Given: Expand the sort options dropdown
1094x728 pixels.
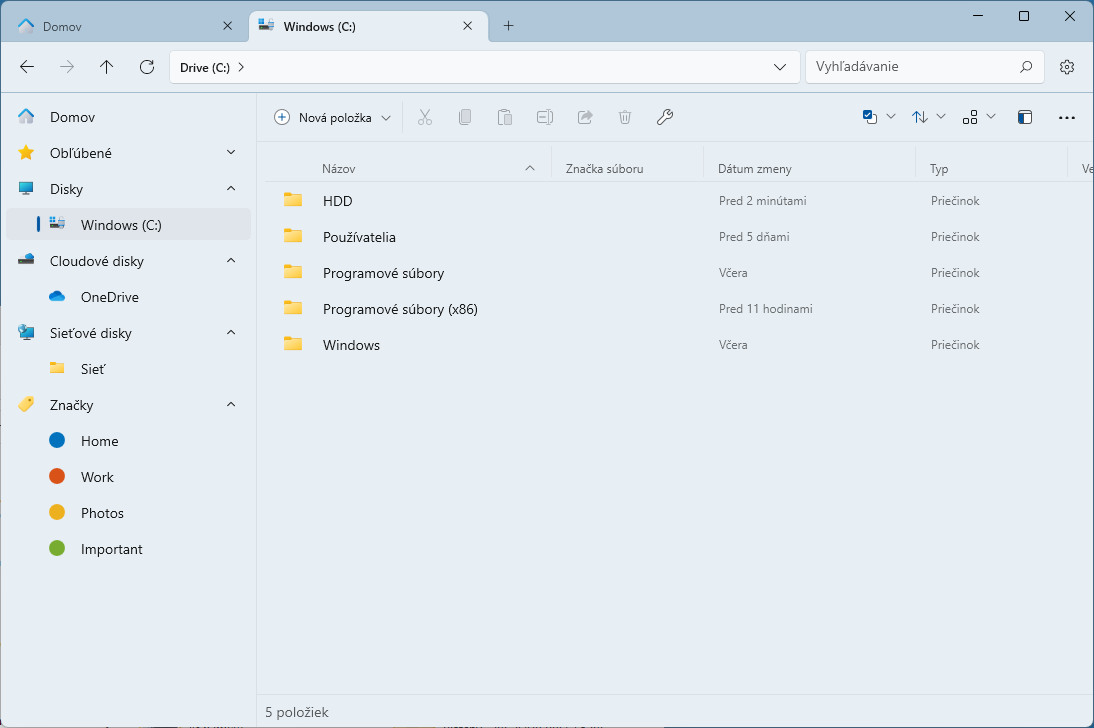Looking at the screenshot, I should (929, 117).
